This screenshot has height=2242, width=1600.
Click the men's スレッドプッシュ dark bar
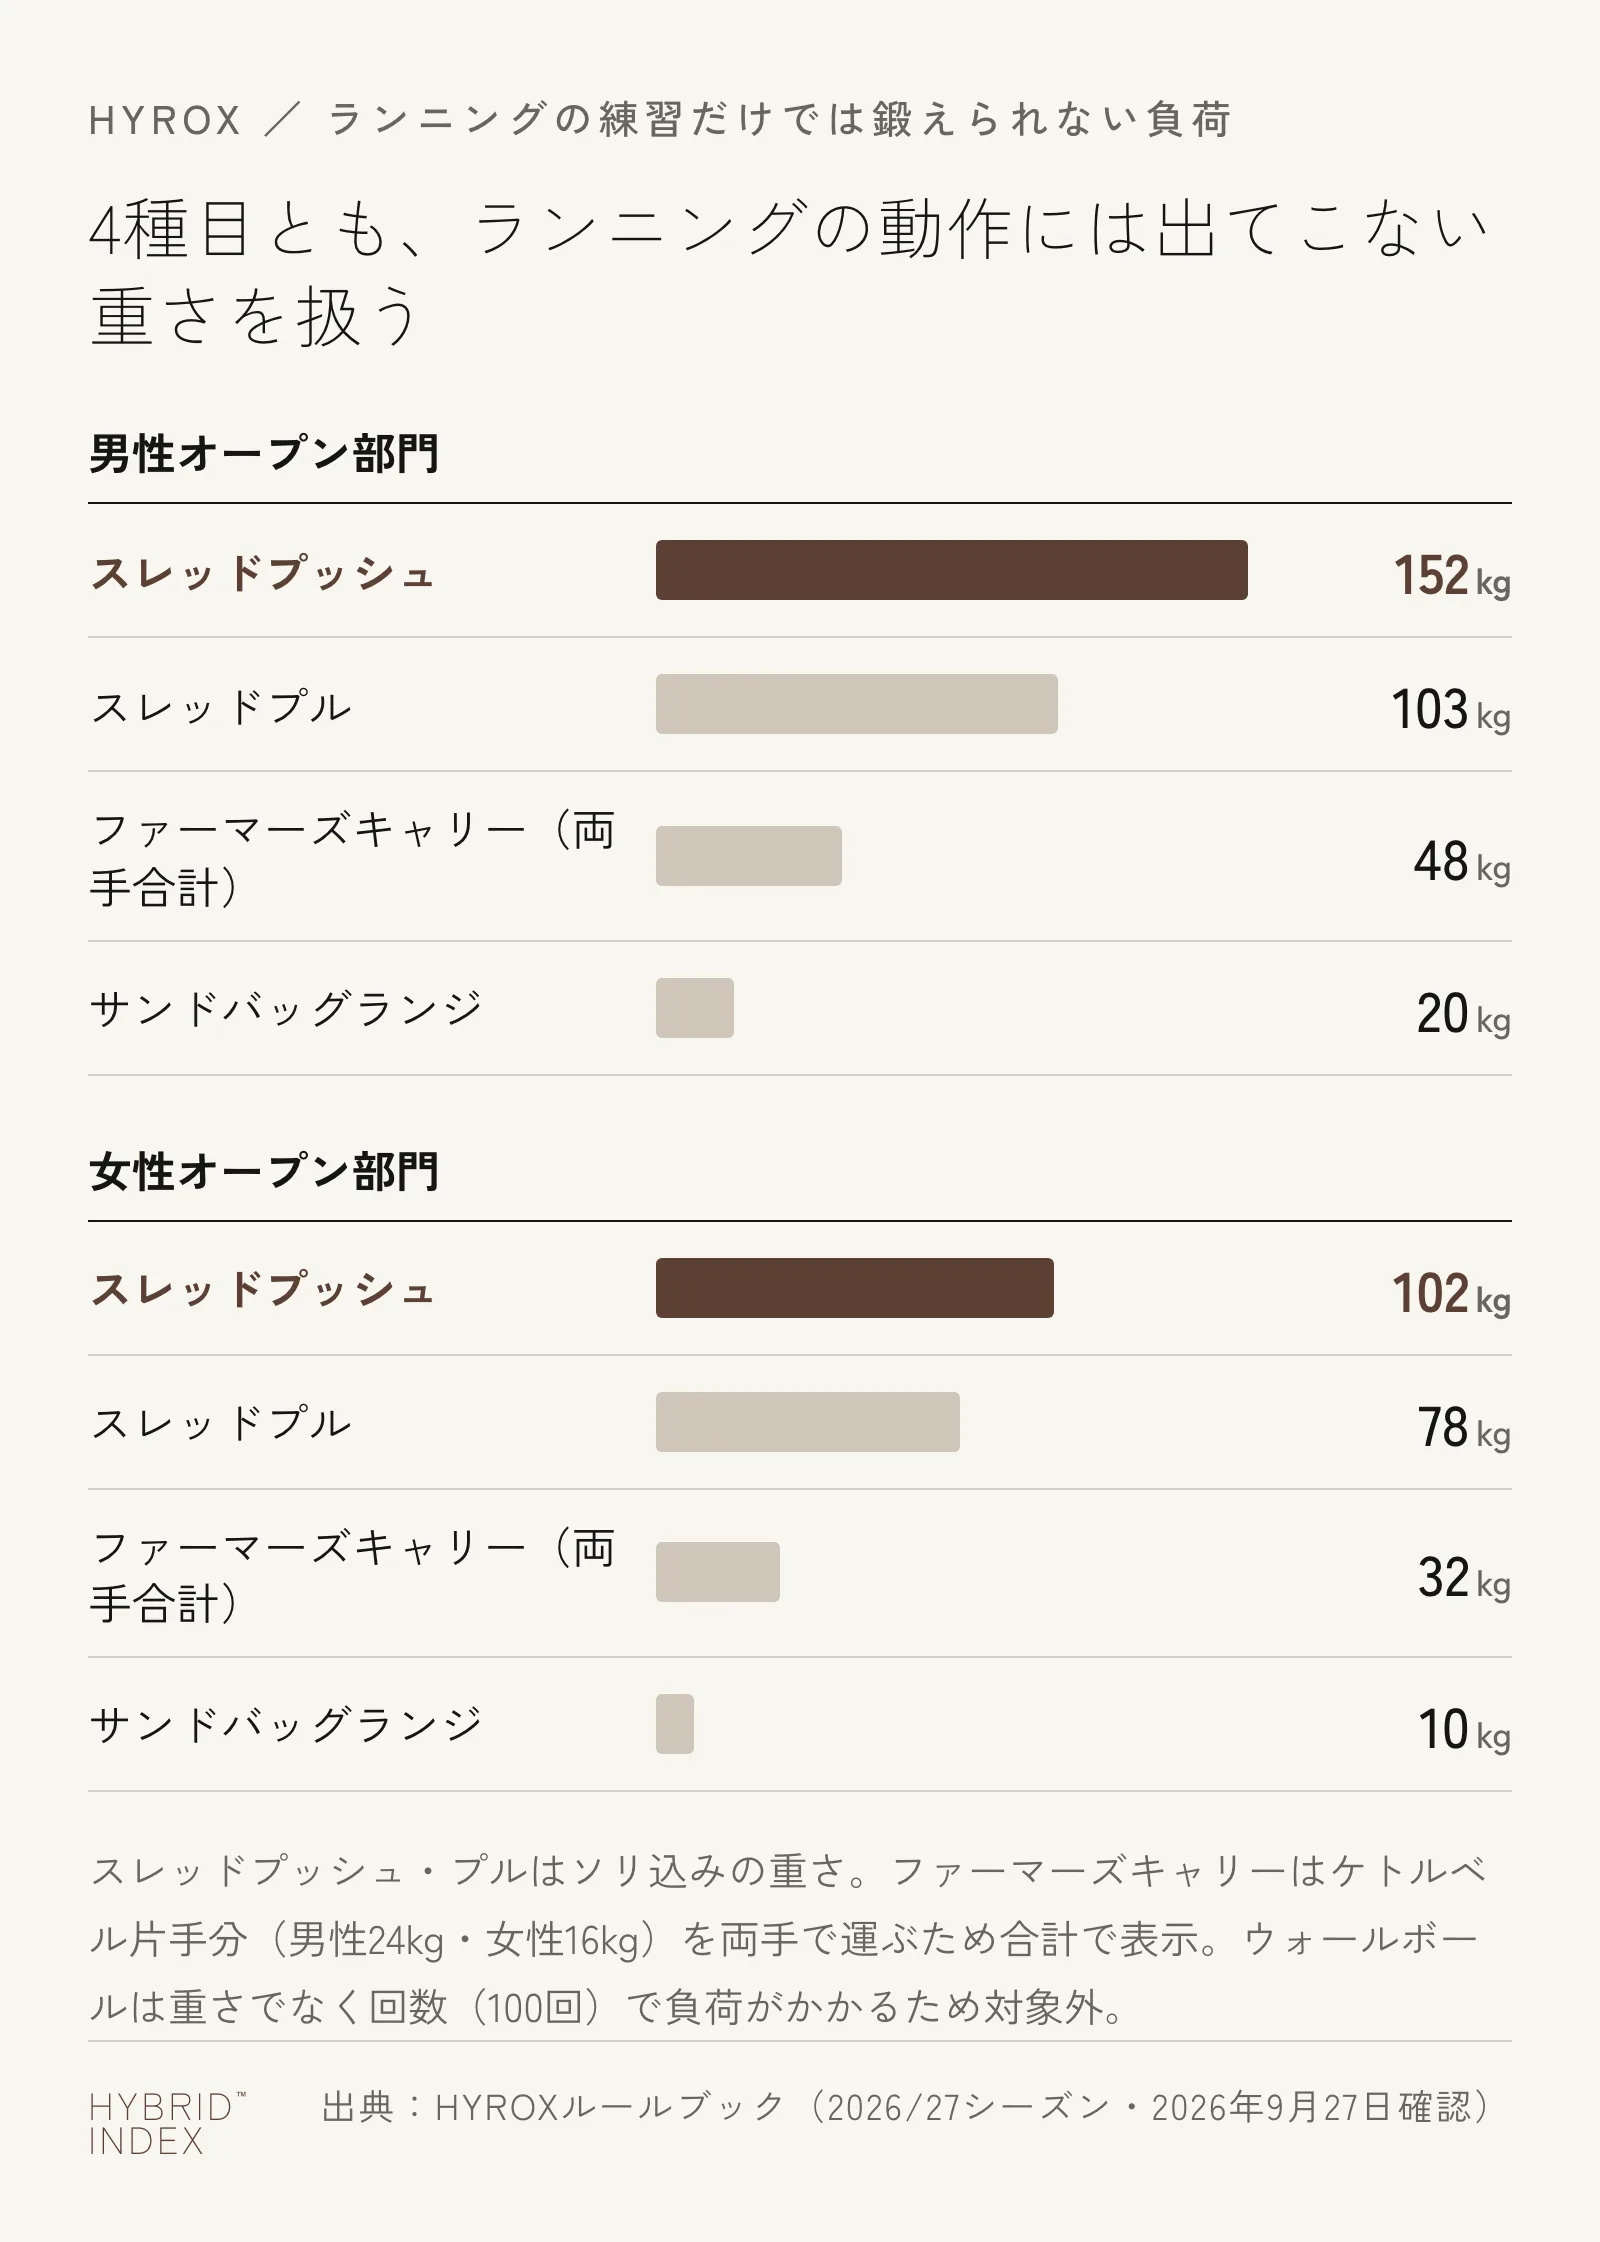[x=951, y=570]
